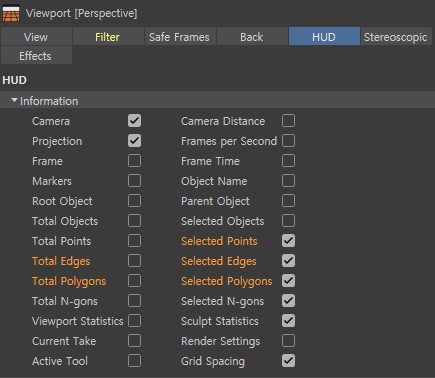The image size is (435, 378).
Task: Click the Viewport icon in the header
Action: point(11,14)
